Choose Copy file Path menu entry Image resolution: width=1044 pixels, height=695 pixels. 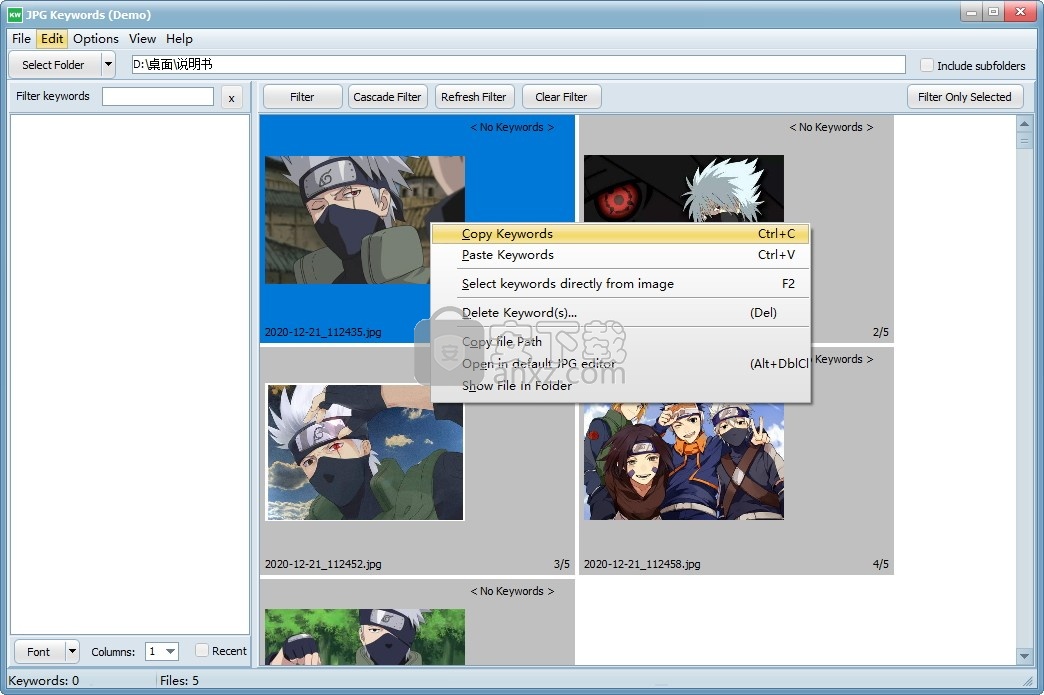coord(620,342)
